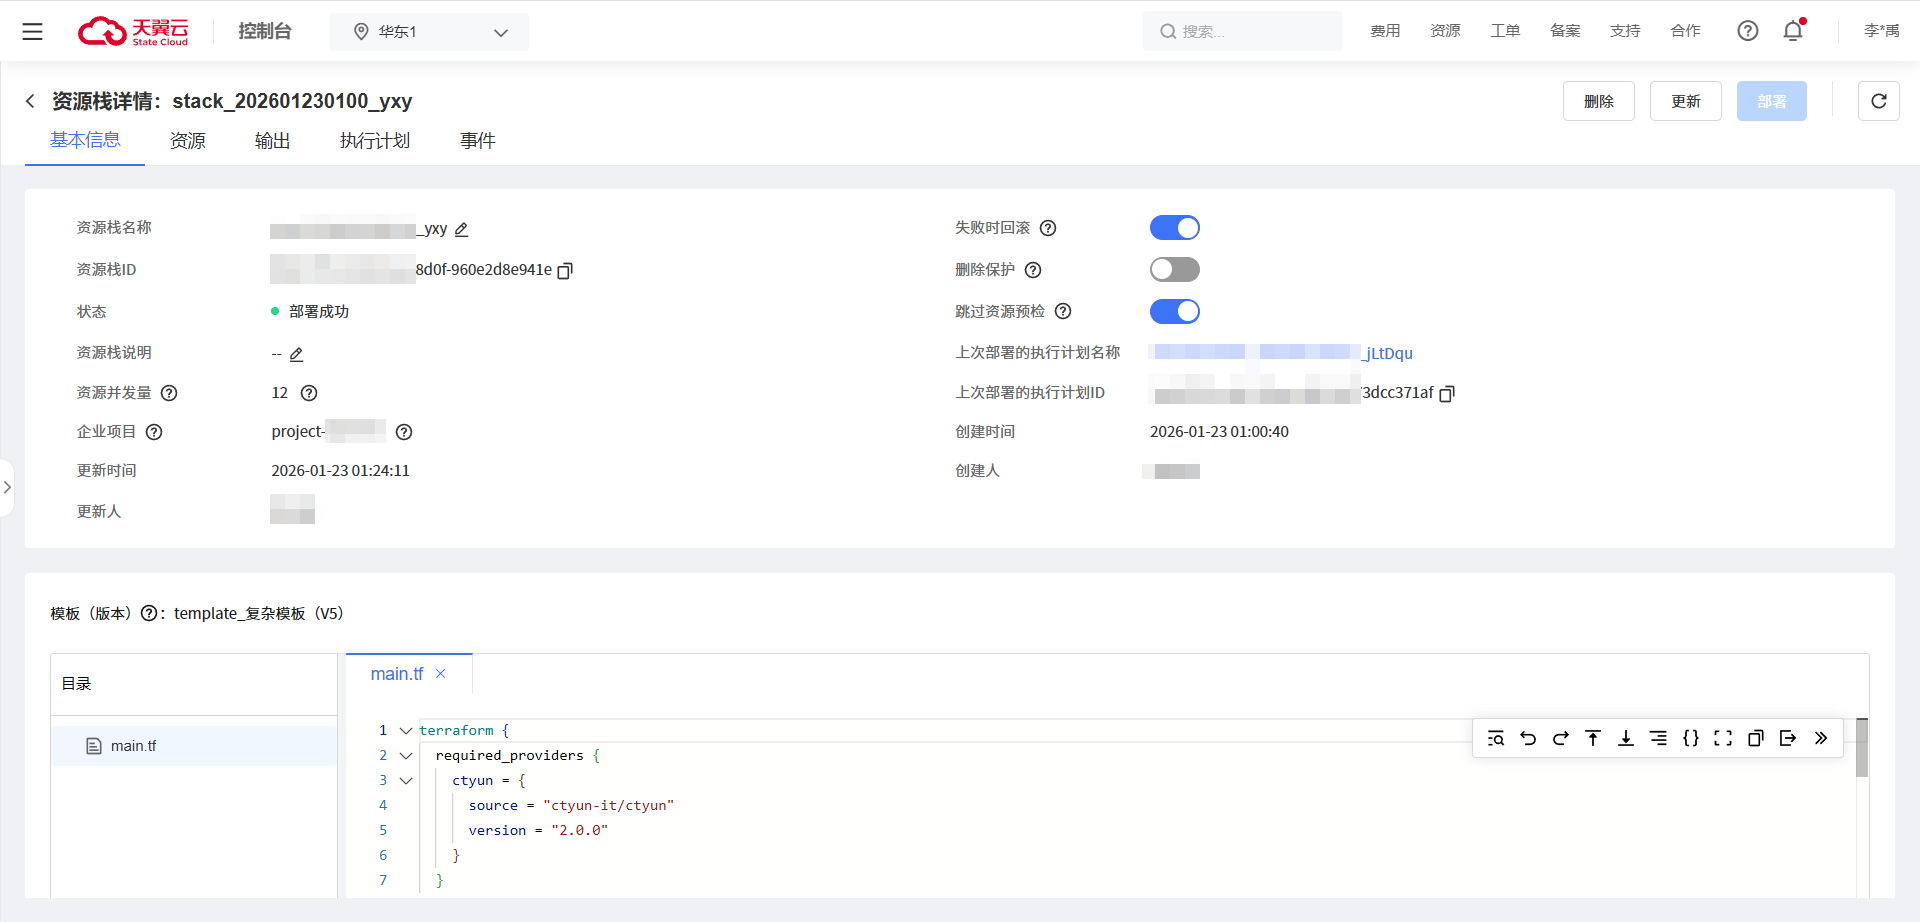Viewport: 1920px width, 922px height.
Task: Open the hamburger menu icon
Action: coord(32,32)
